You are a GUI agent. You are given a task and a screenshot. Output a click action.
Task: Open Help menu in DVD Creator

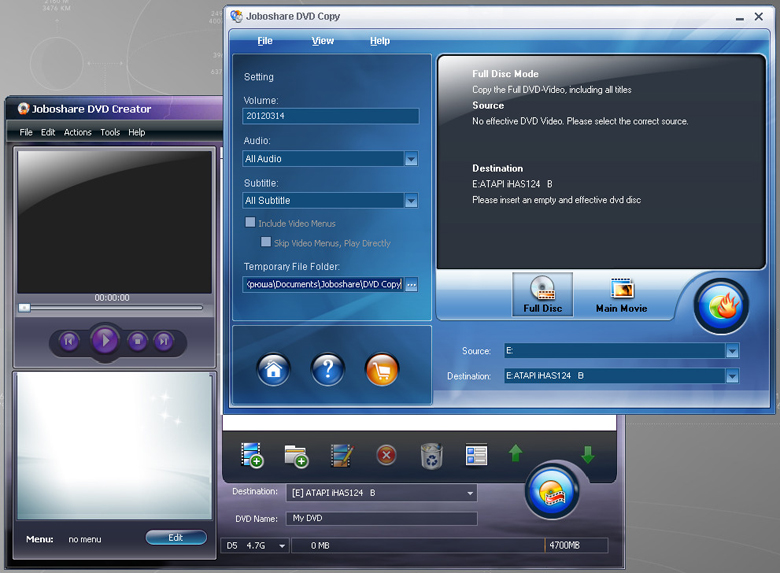(136, 132)
